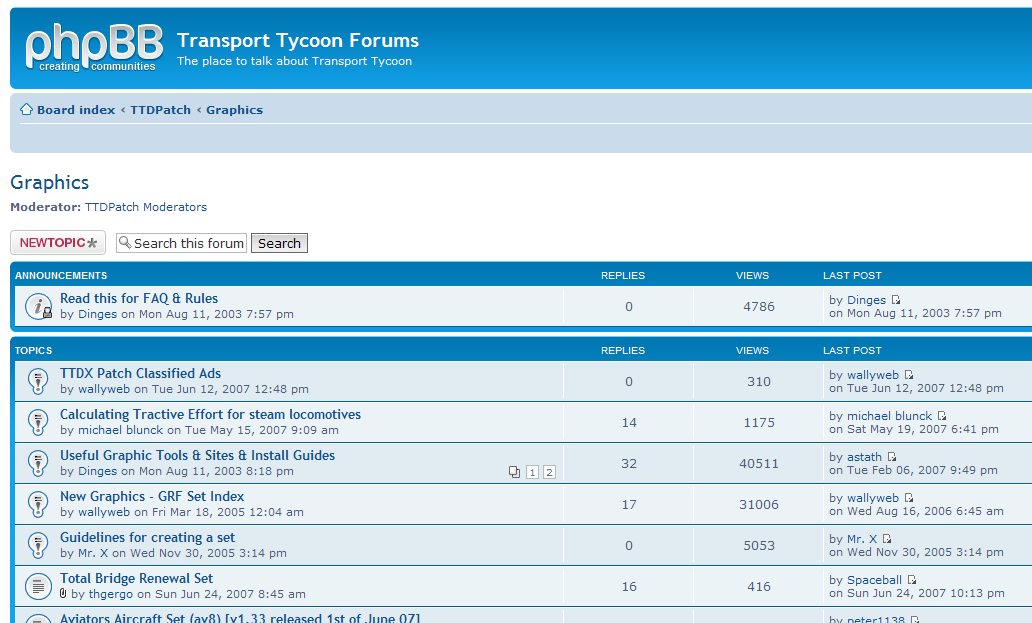View latest post icon next to Spaceball
The height and width of the screenshot is (623, 1032).
coord(912,580)
